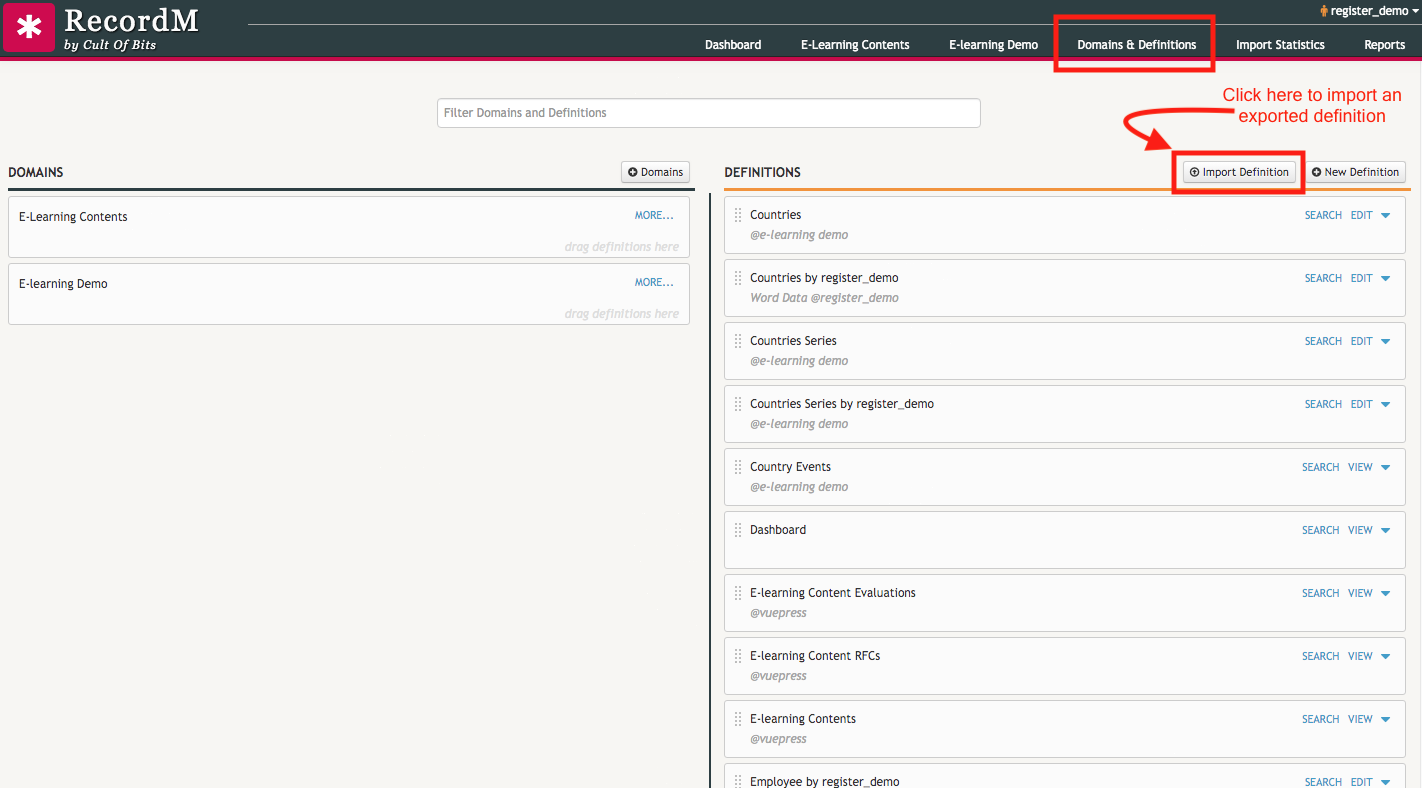Viewport: 1422px width, 788px height.
Task: Click drag handle for E-learning Content Evaluations
Action: tap(738, 593)
